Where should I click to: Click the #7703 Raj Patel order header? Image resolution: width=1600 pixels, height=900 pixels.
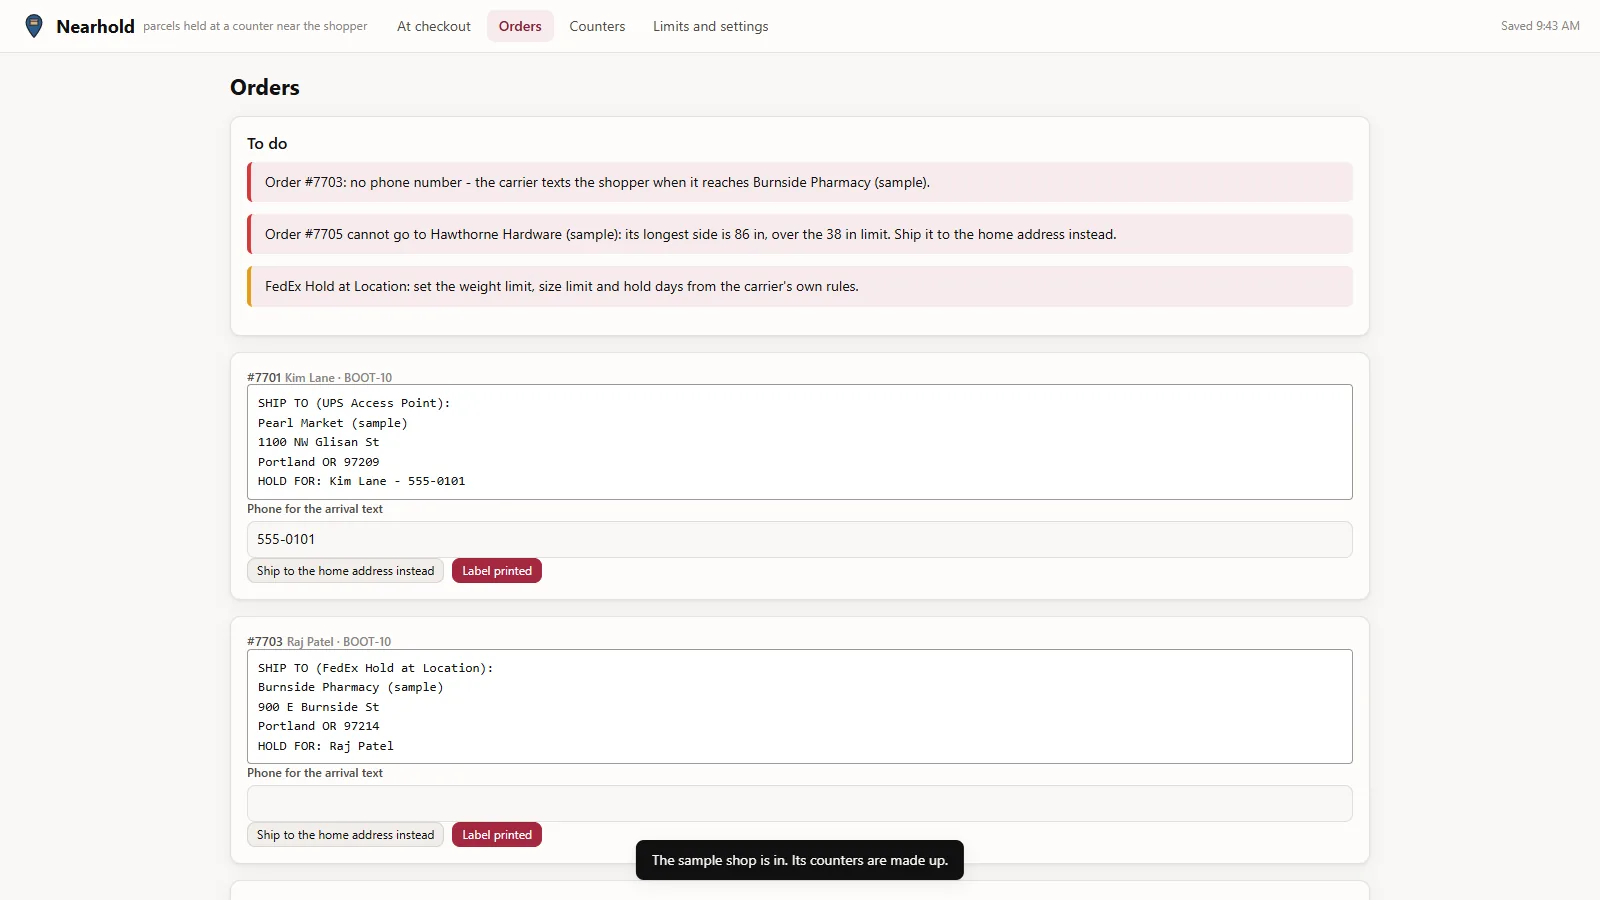(x=319, y=641)
